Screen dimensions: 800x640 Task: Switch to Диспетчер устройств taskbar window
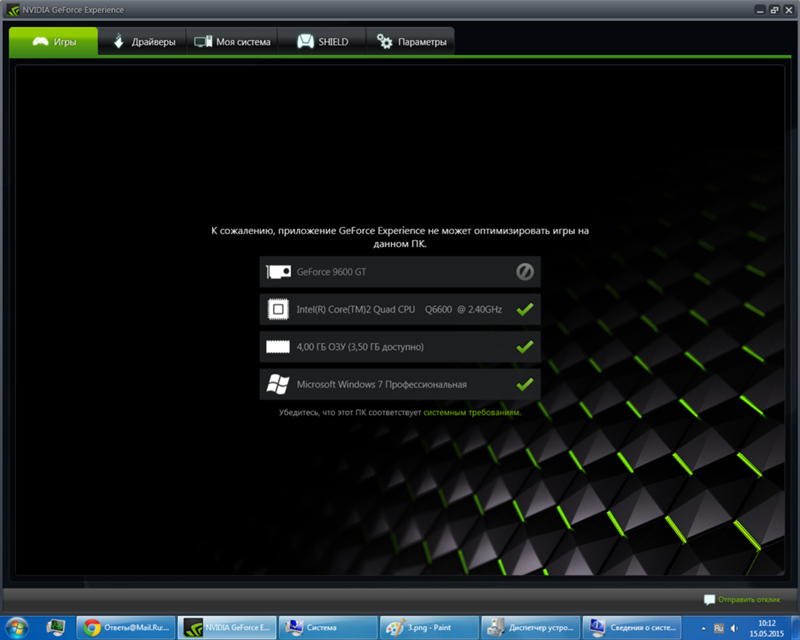point(531,628)
